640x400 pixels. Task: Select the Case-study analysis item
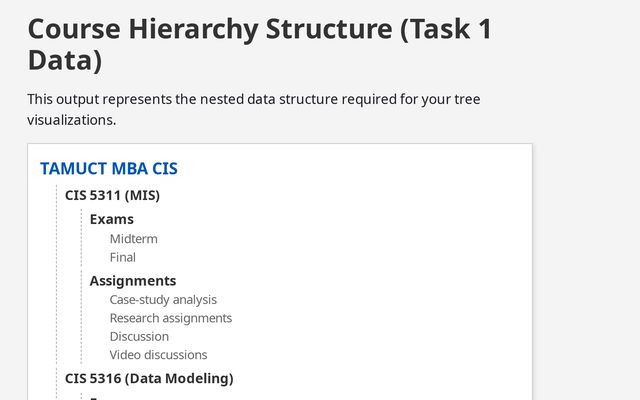(163, 300)
